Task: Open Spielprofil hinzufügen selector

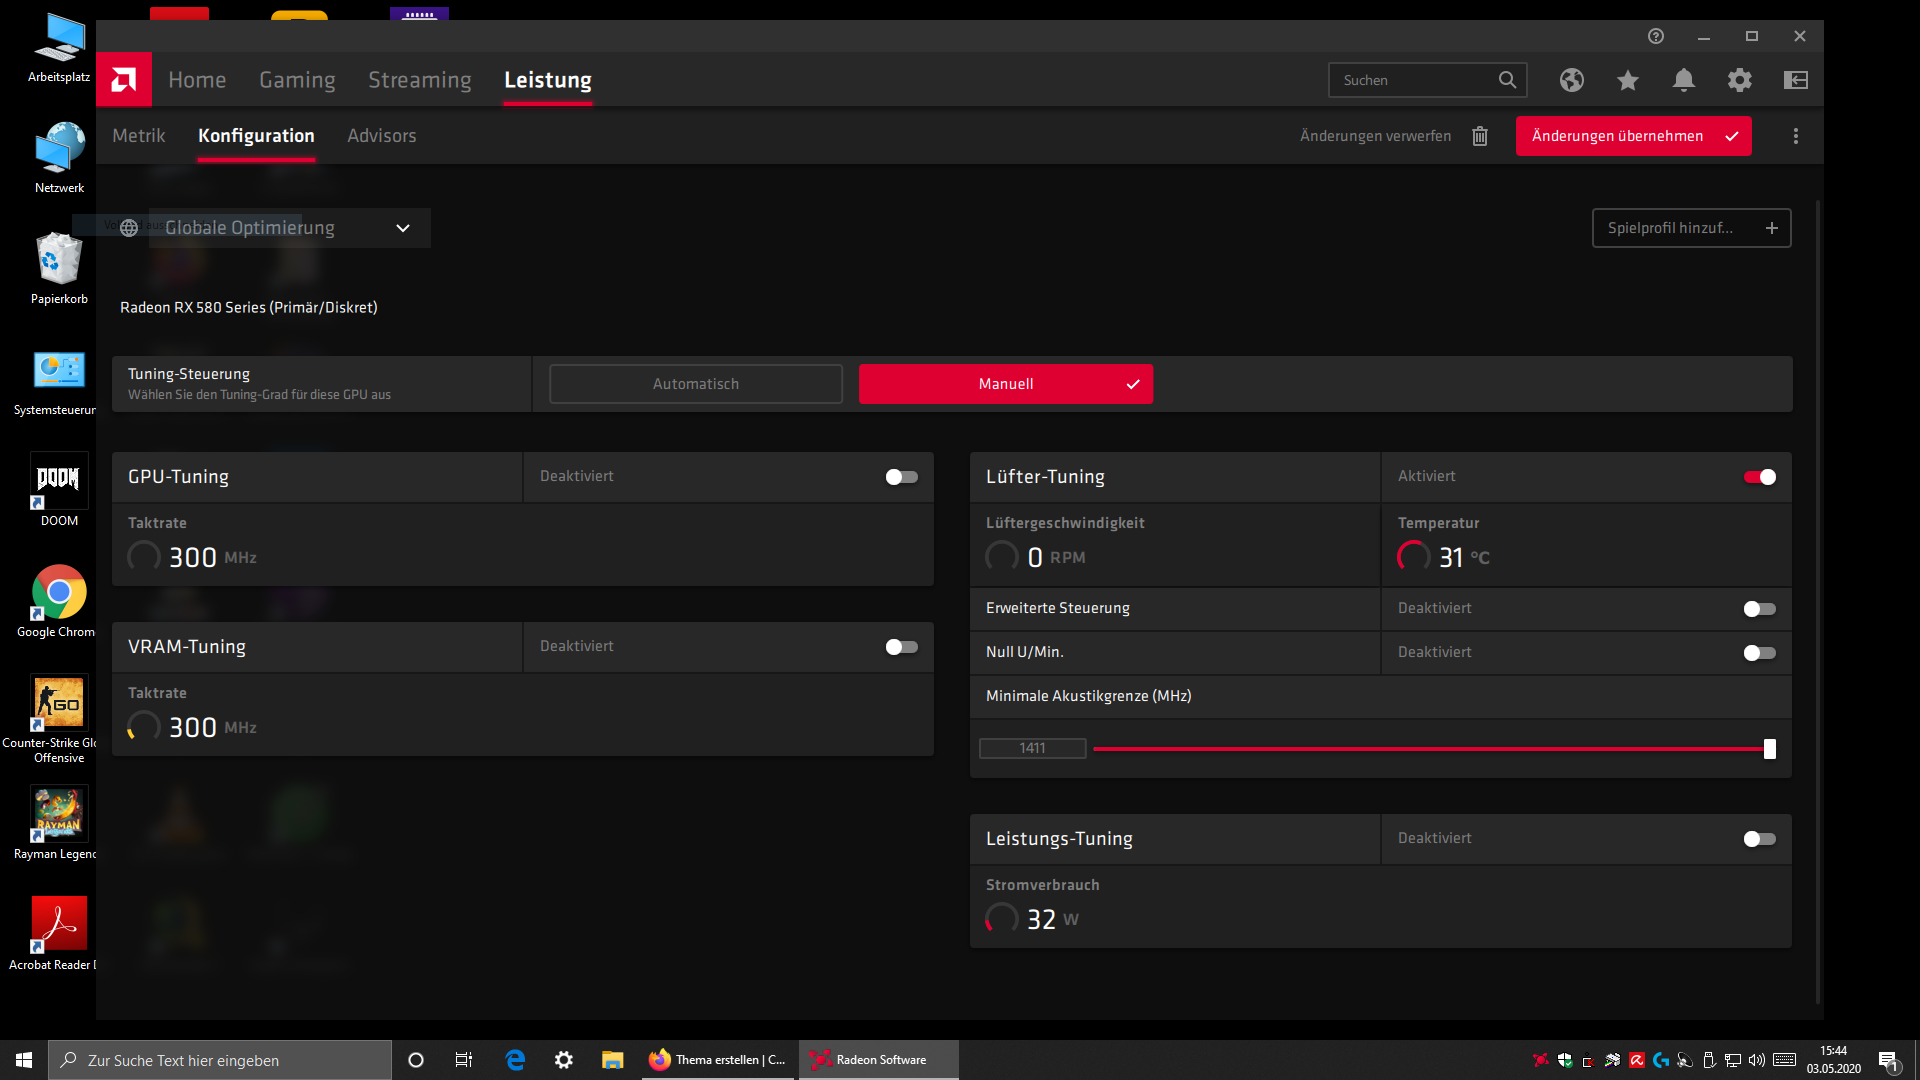Action: [x=1691, y=228]
